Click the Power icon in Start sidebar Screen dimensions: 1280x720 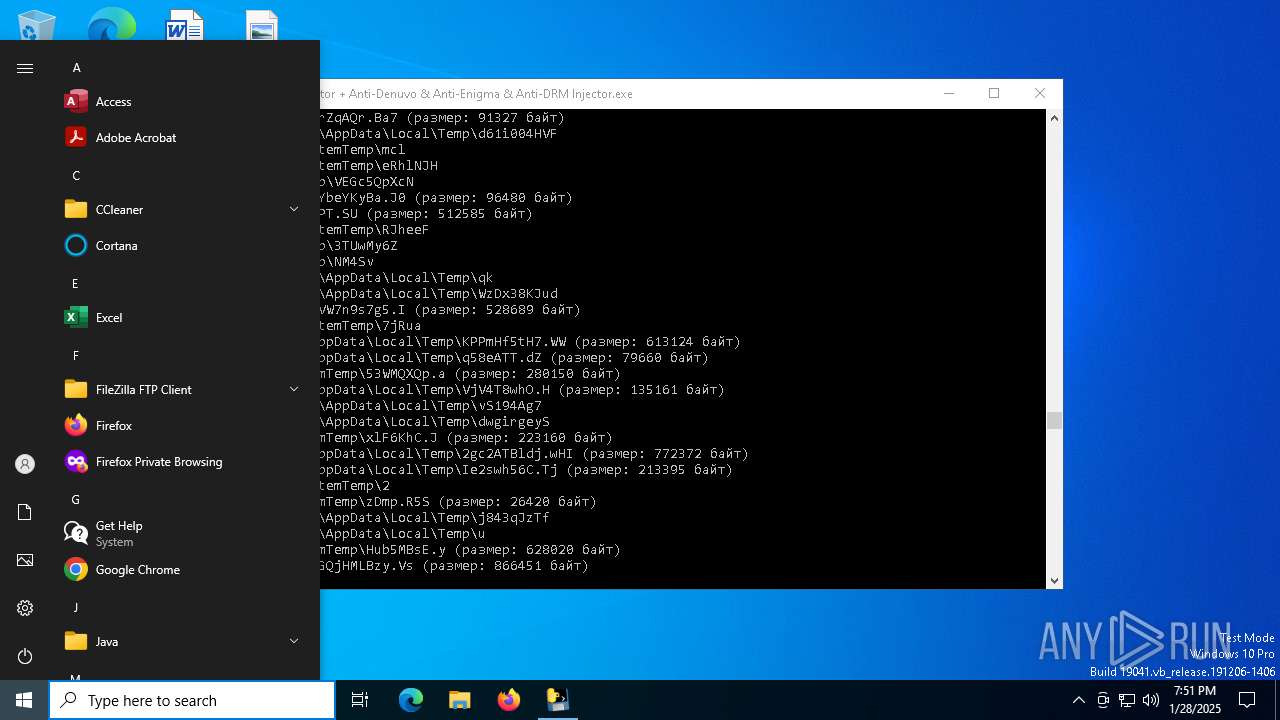coord(25,656)
